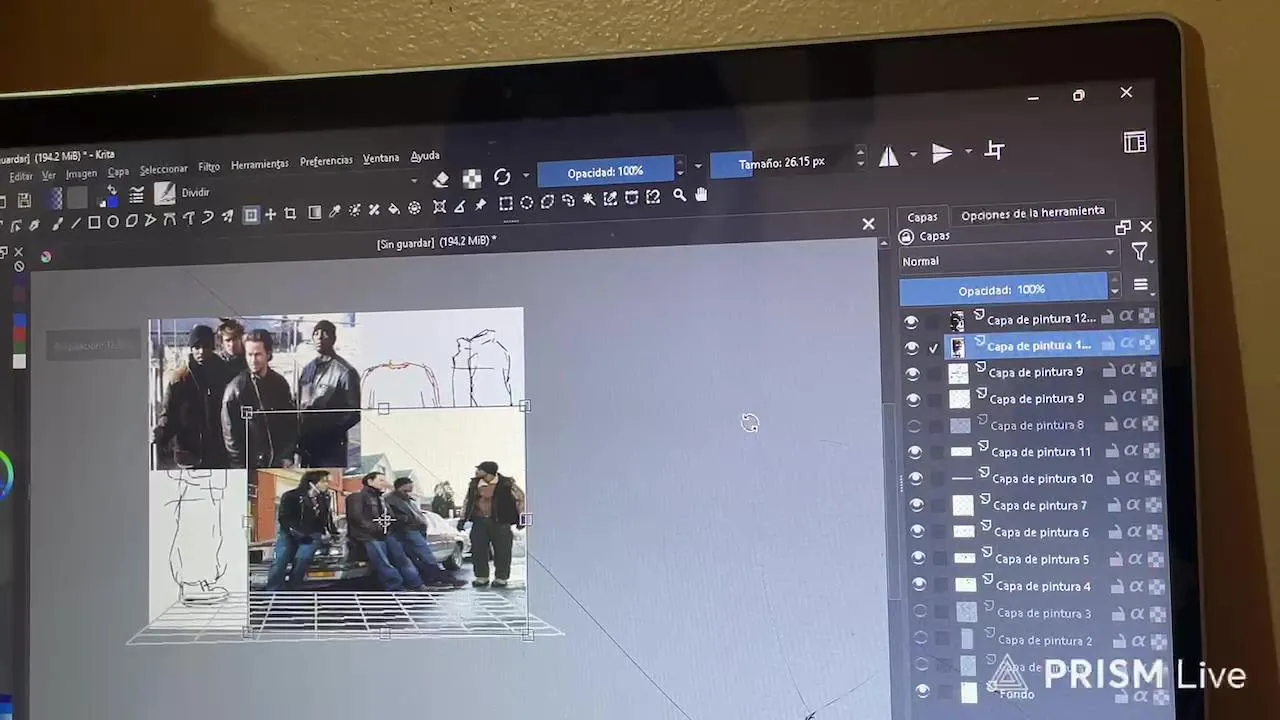Expand the horizontal mirror options arrow

coord(913,156)
